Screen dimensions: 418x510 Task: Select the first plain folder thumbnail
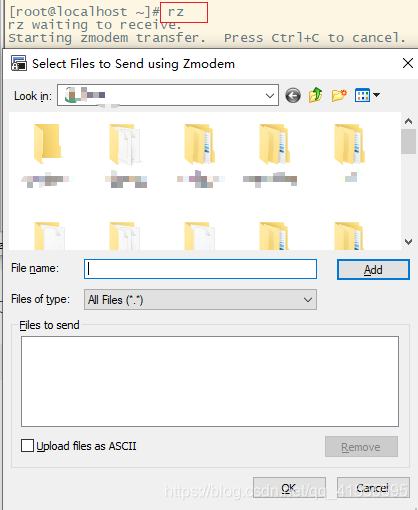(47, 144)
